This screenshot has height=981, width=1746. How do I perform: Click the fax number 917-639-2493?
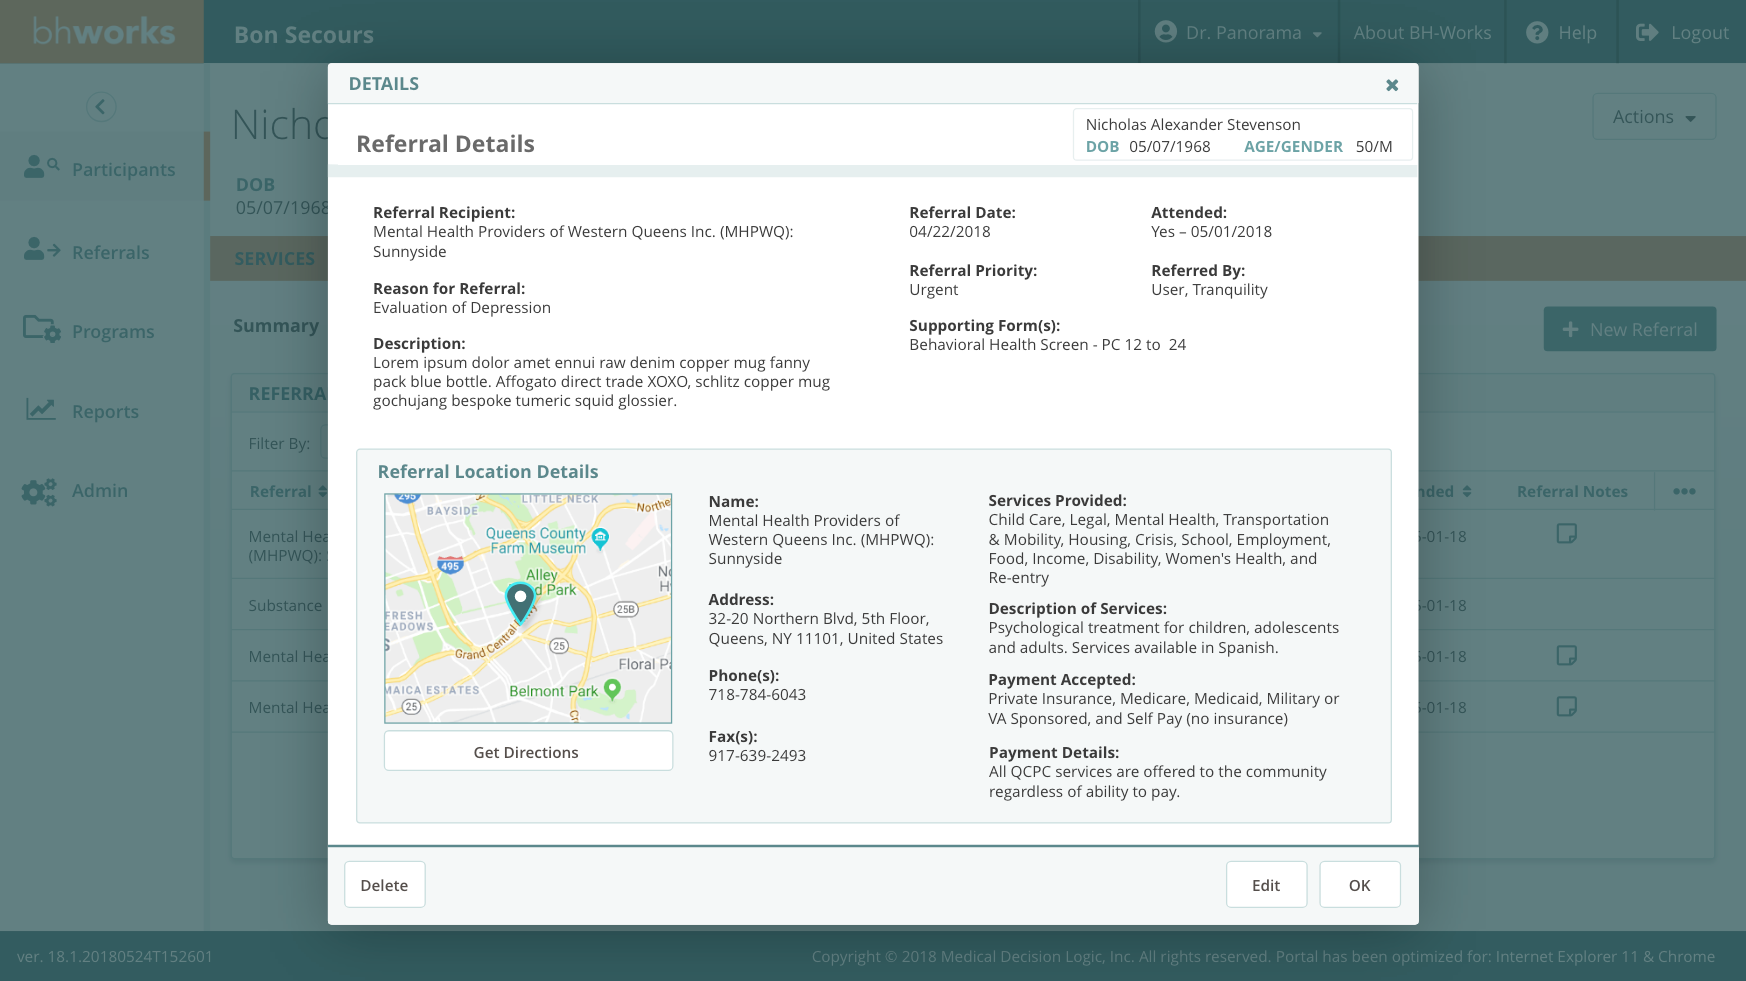(x=757, y=755)
